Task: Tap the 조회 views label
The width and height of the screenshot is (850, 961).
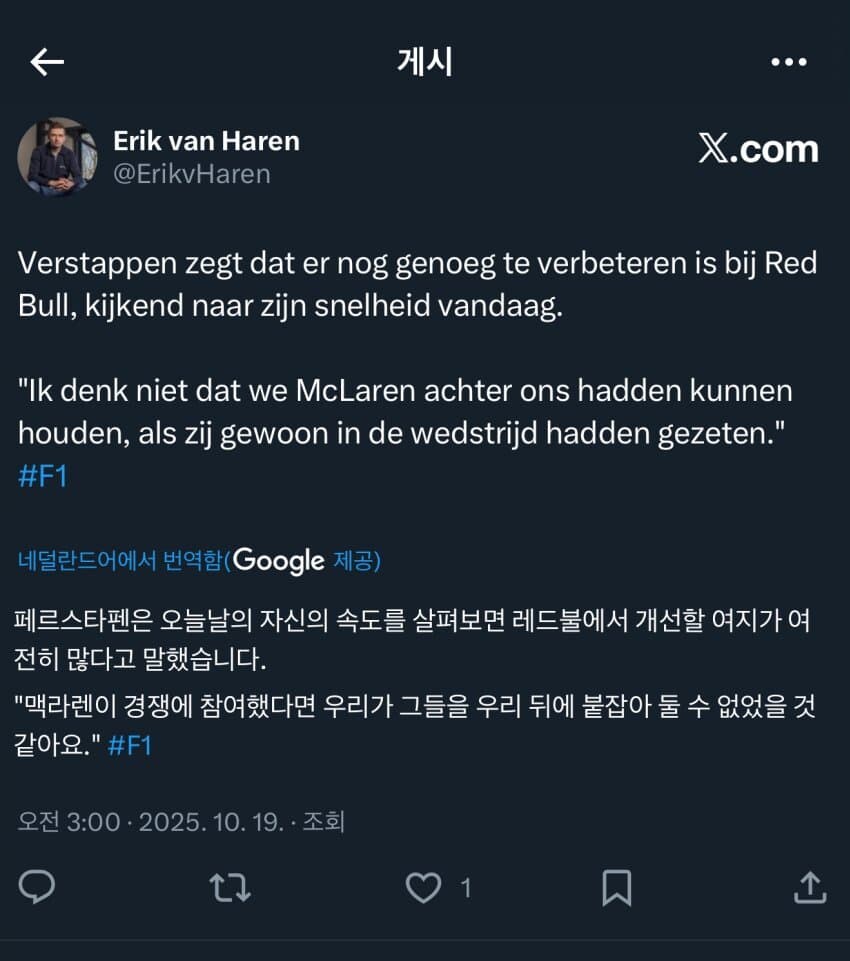Action: point(324,822)
